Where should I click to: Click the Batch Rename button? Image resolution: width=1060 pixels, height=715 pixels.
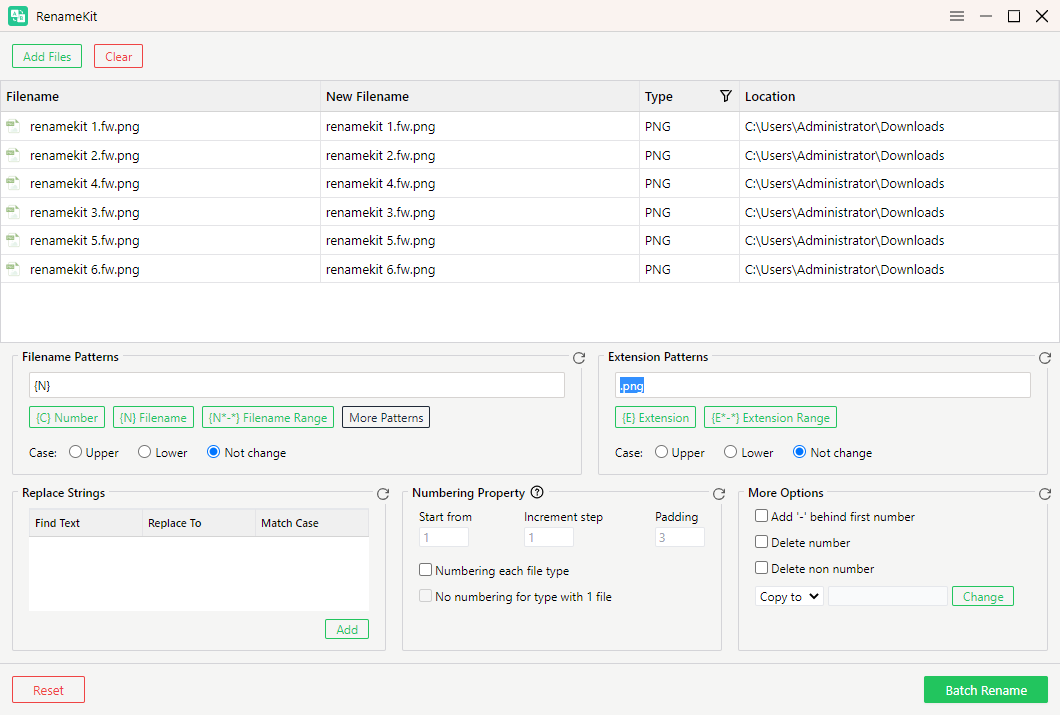(986, 690)
